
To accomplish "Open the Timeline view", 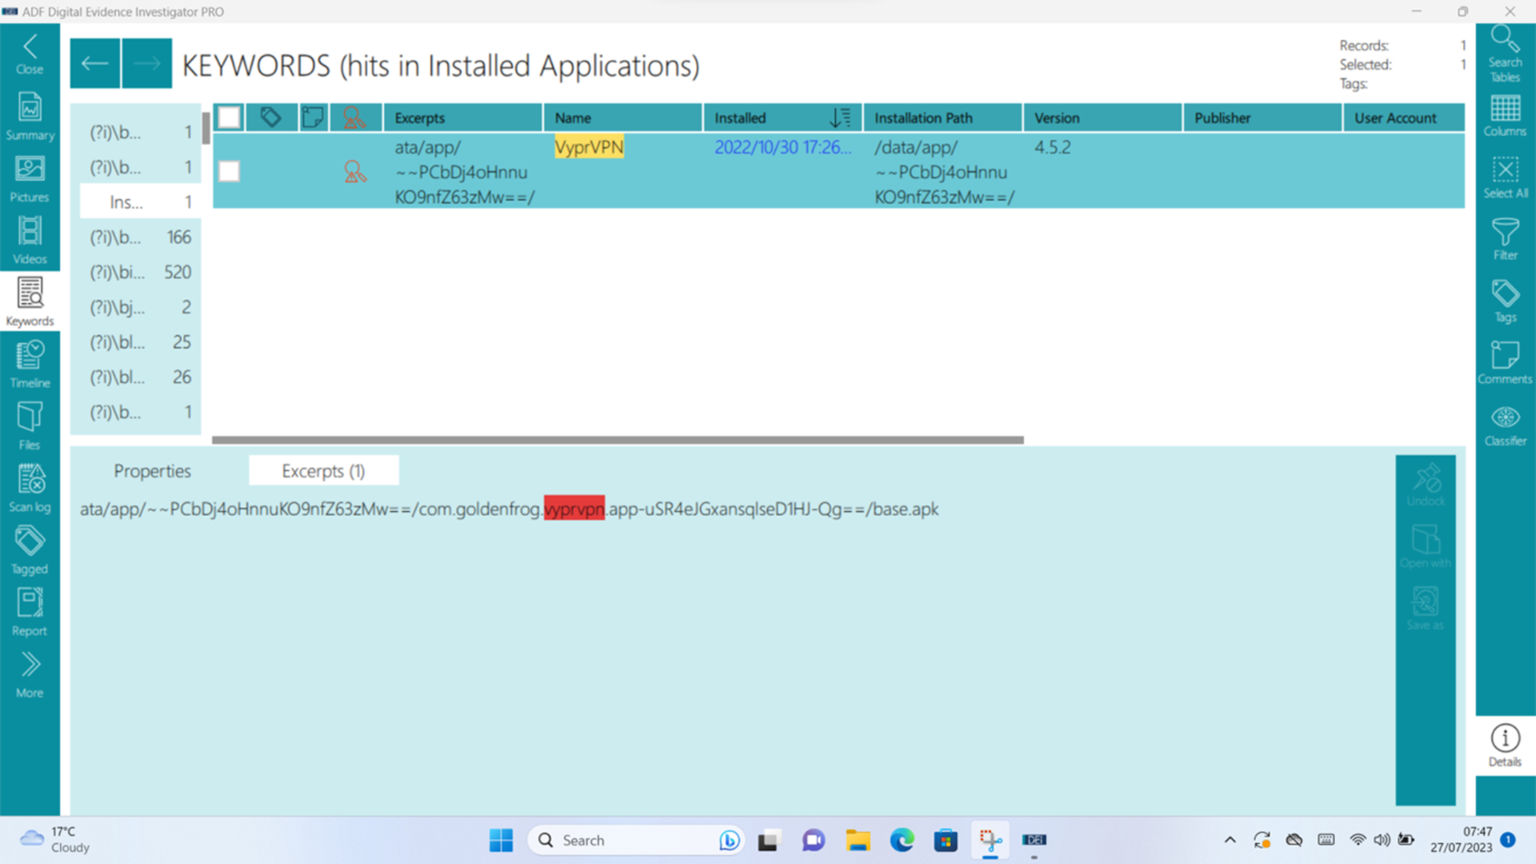I will 30,364.
